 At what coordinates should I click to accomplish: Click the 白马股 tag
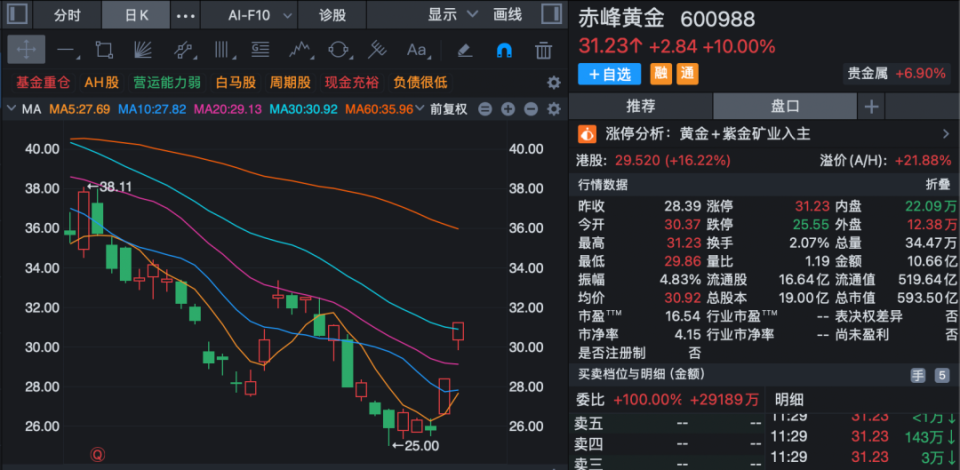pyautogui.click(x=236, y=83)
